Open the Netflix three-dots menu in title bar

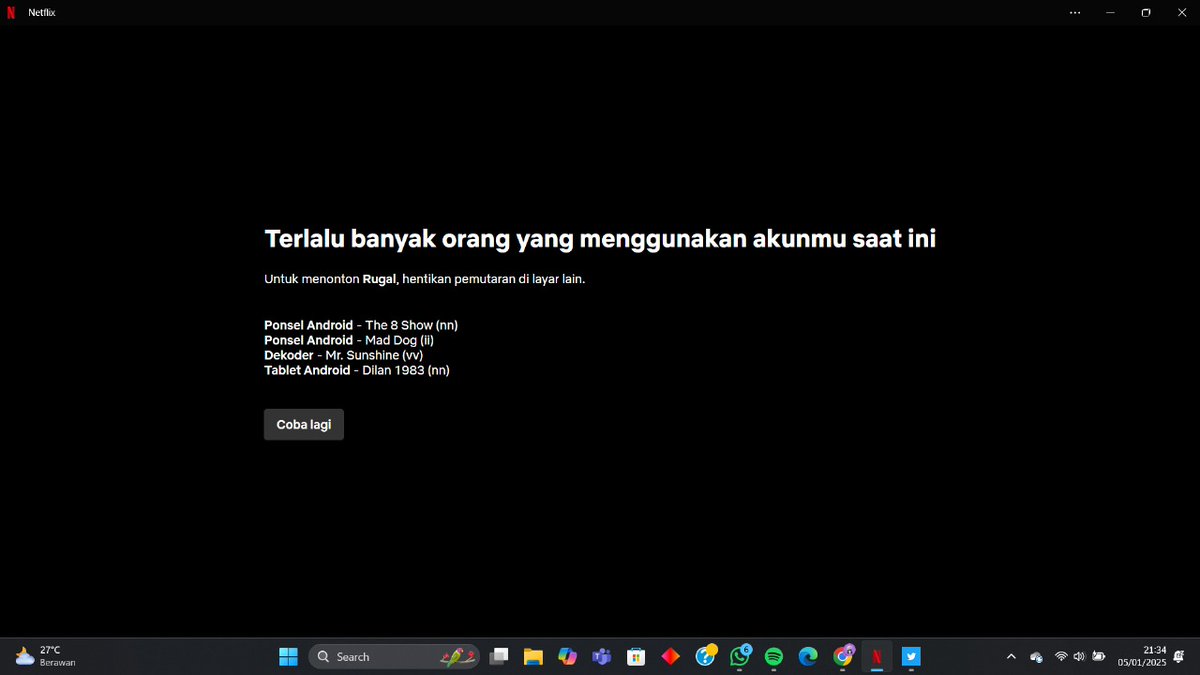tap(1075, 13)
